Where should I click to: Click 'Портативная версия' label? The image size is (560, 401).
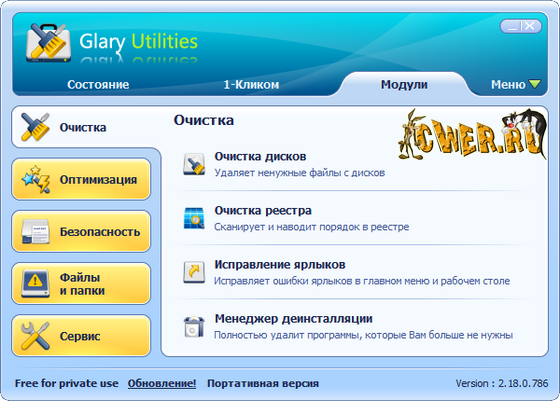[x=263, y=383]
